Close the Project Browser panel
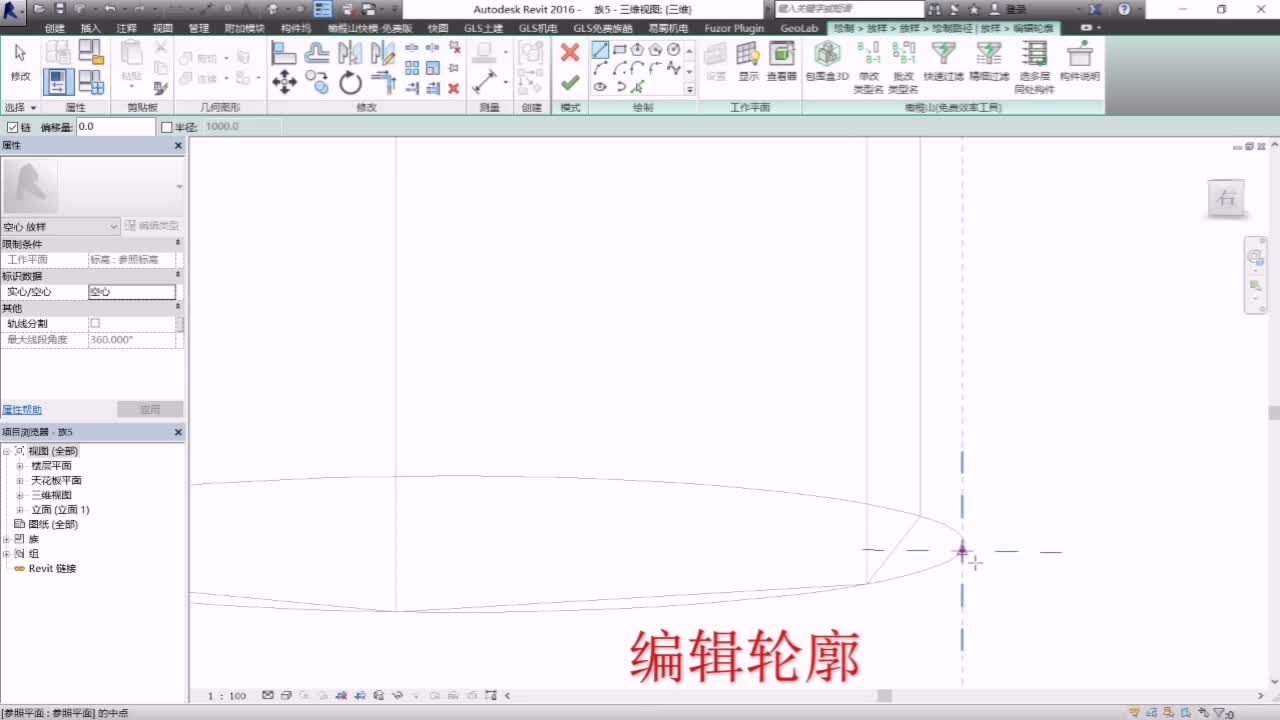 178,432
